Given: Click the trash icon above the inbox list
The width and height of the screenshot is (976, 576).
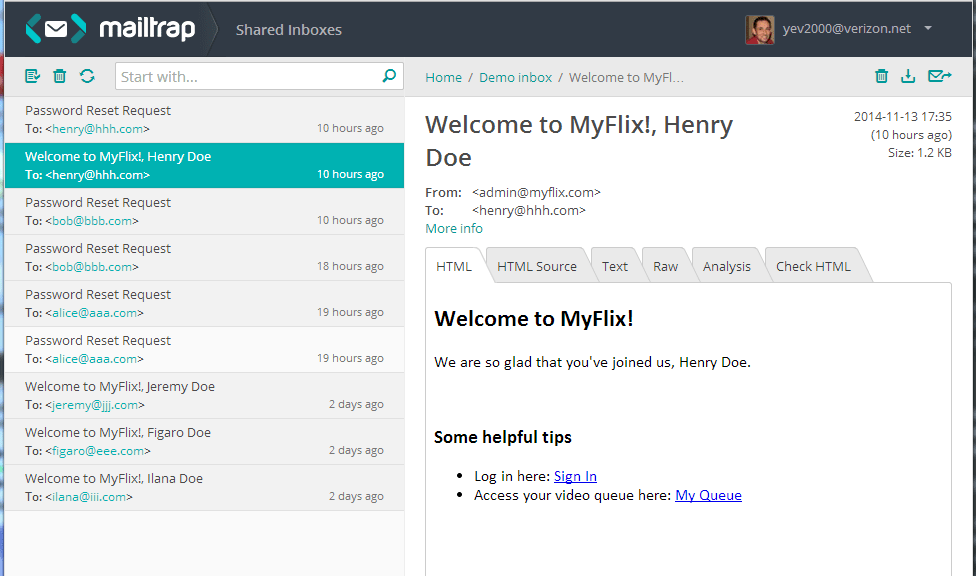Looking at the screenshot, I should coord(60,76).
